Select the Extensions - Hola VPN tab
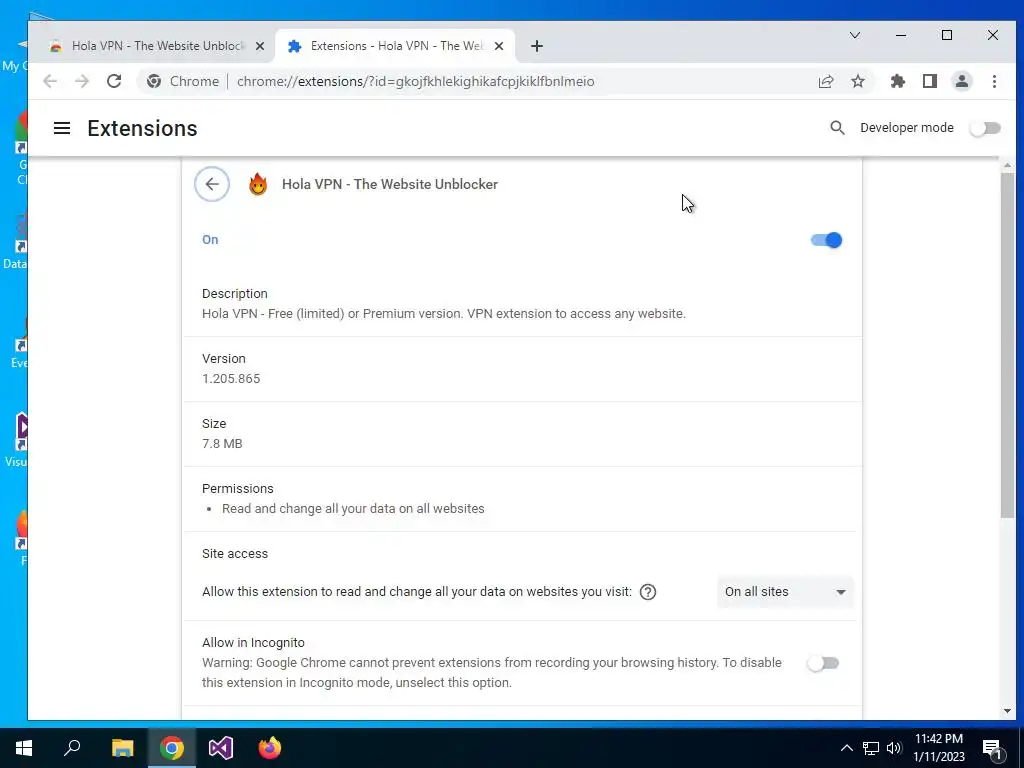1024x768 pixels. pyautogui.click(x=395, y=46)
